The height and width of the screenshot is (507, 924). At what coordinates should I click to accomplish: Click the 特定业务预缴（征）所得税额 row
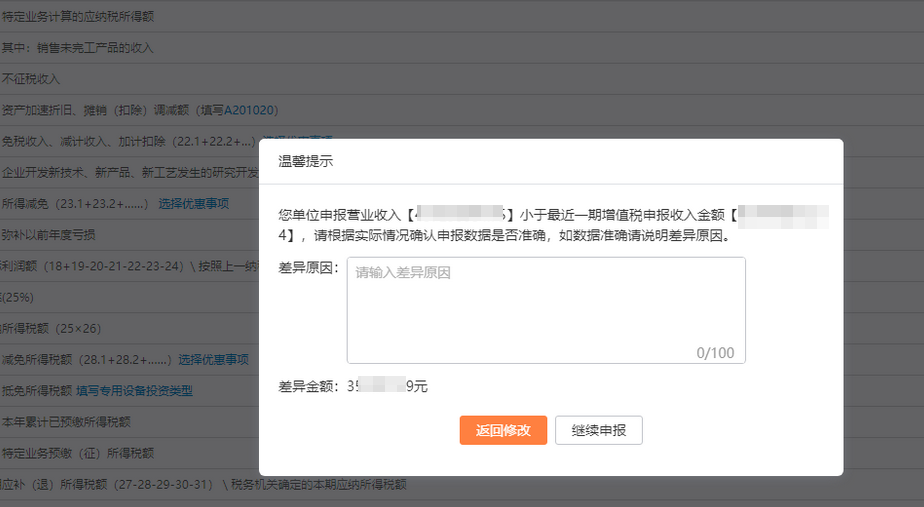point(78,453)
